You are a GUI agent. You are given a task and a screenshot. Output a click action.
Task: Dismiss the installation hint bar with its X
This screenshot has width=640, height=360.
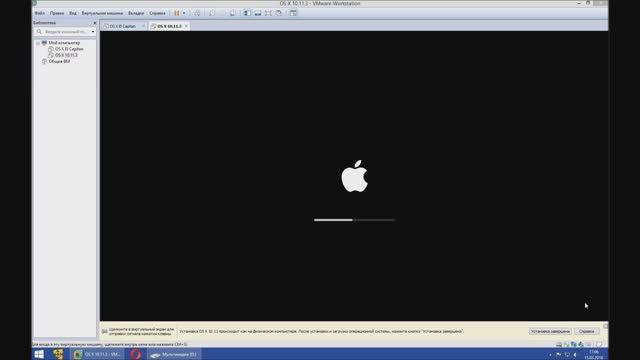tap(605, 326)
